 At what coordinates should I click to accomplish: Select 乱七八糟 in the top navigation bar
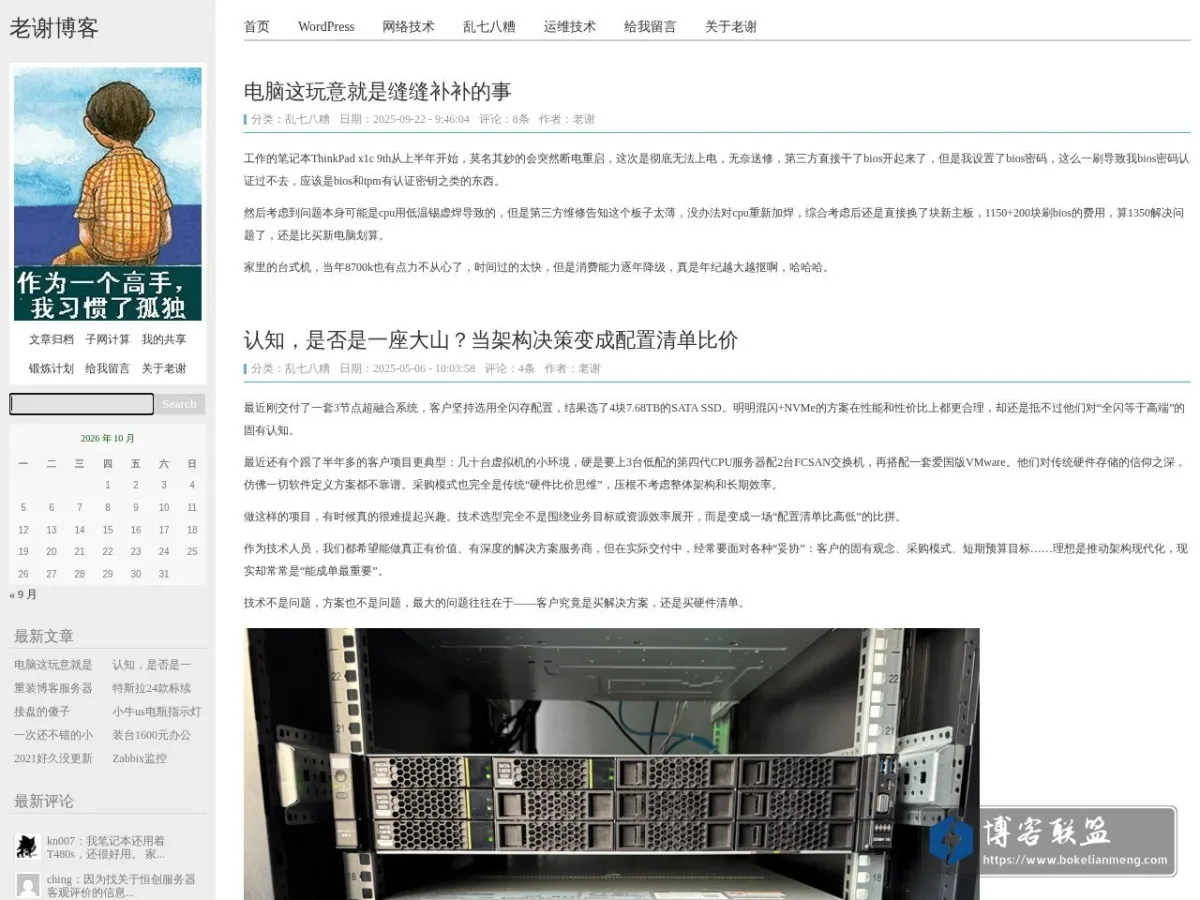(x=489, y=27)
